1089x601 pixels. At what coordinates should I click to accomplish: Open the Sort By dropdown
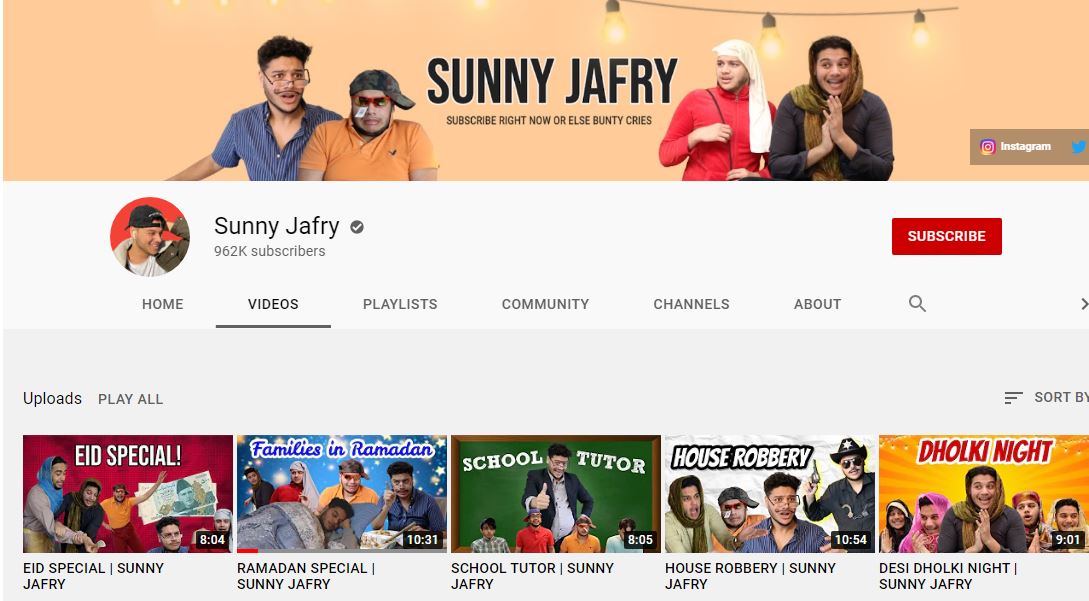tap(1046, 397)
